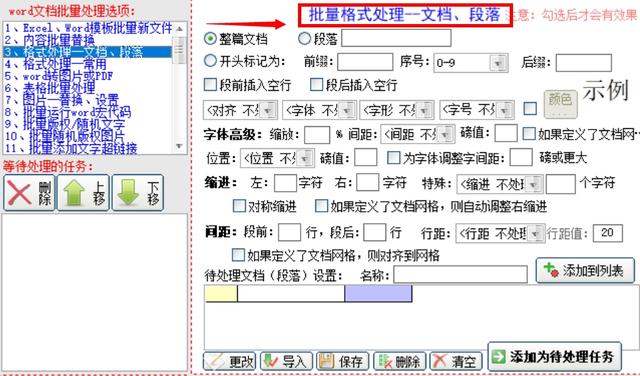Select the 段落 radio option
640x376 pixels.
(x=304, y=39)
